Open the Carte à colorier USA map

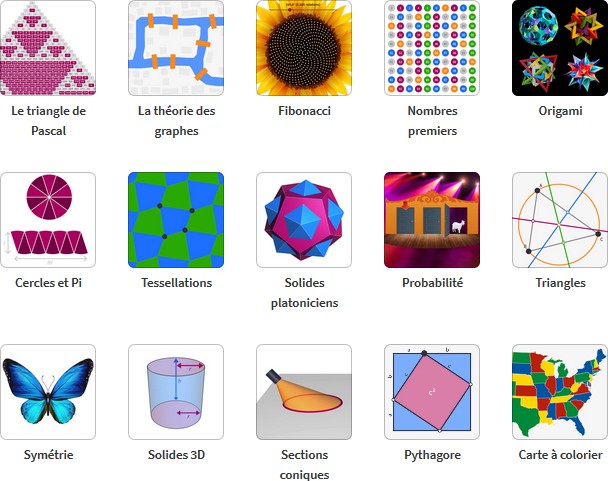coord(560,392)
